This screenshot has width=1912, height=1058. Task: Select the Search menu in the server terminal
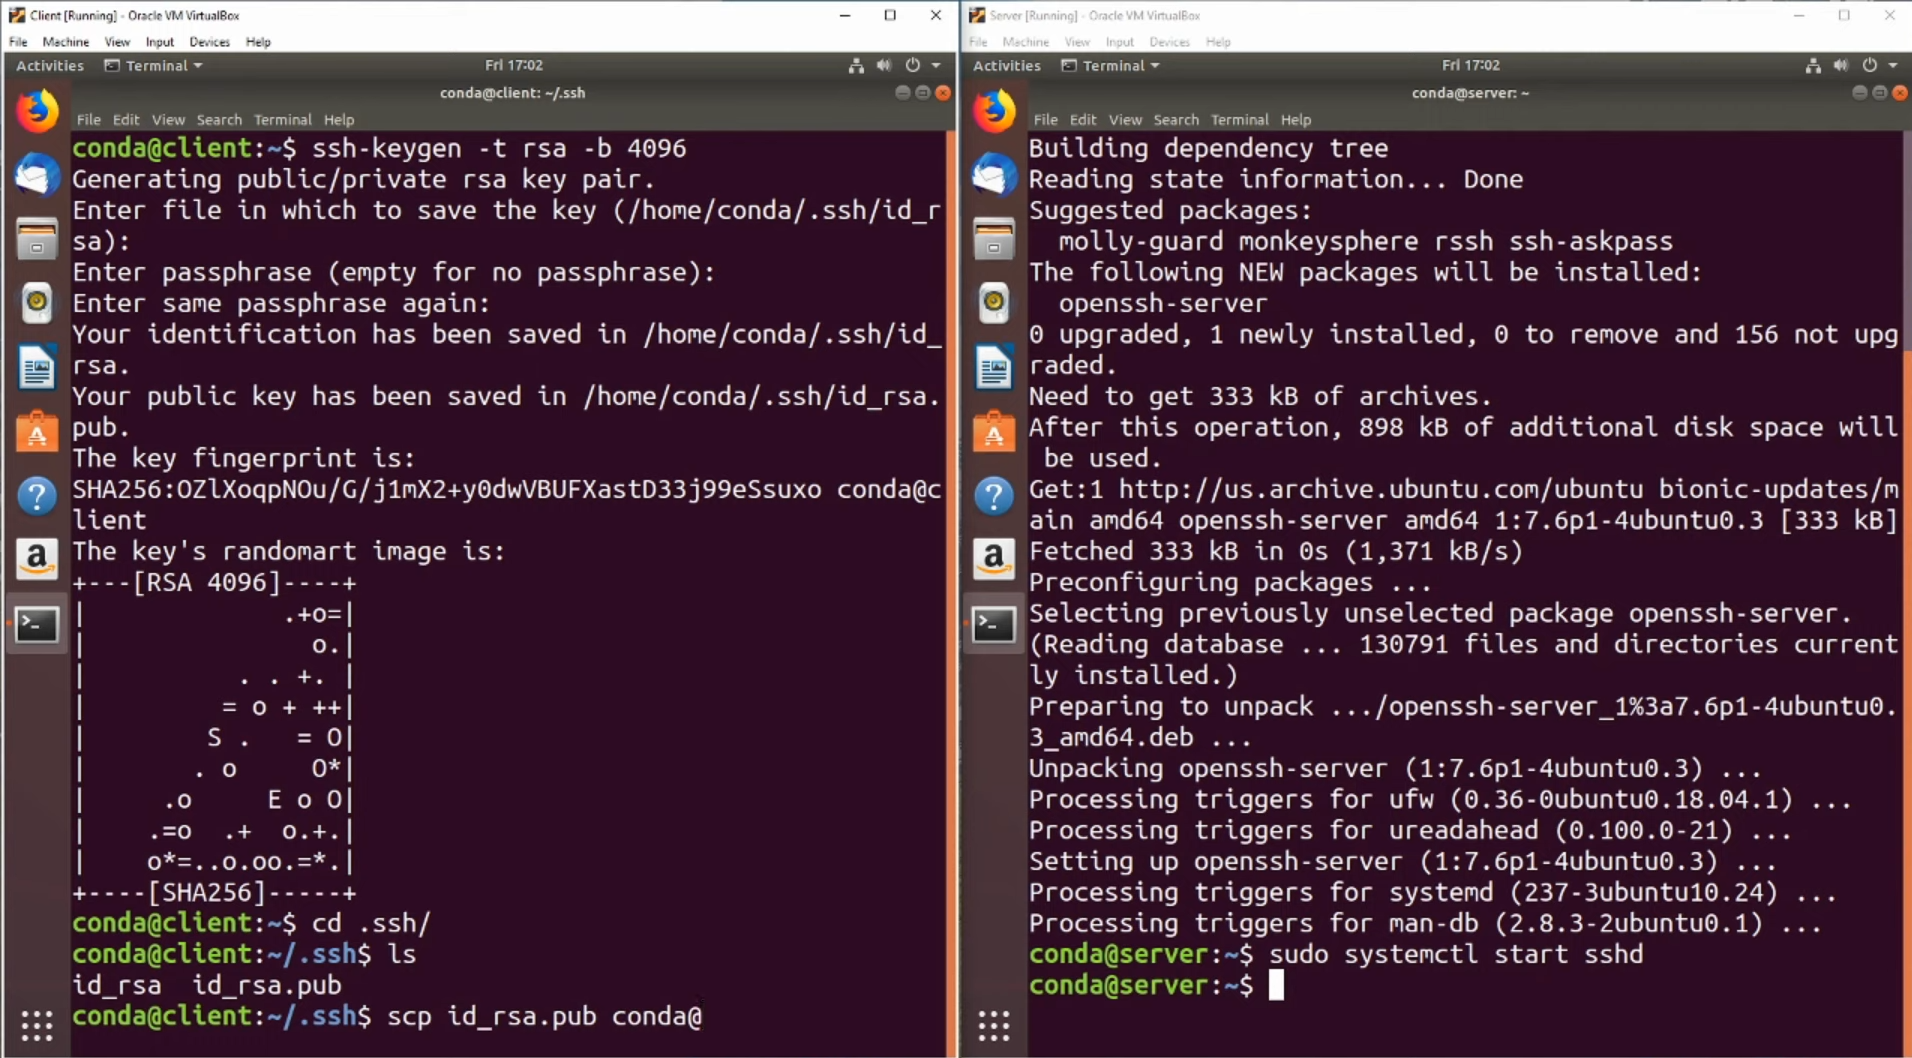pyautogui.click(x=1176, y=119)
